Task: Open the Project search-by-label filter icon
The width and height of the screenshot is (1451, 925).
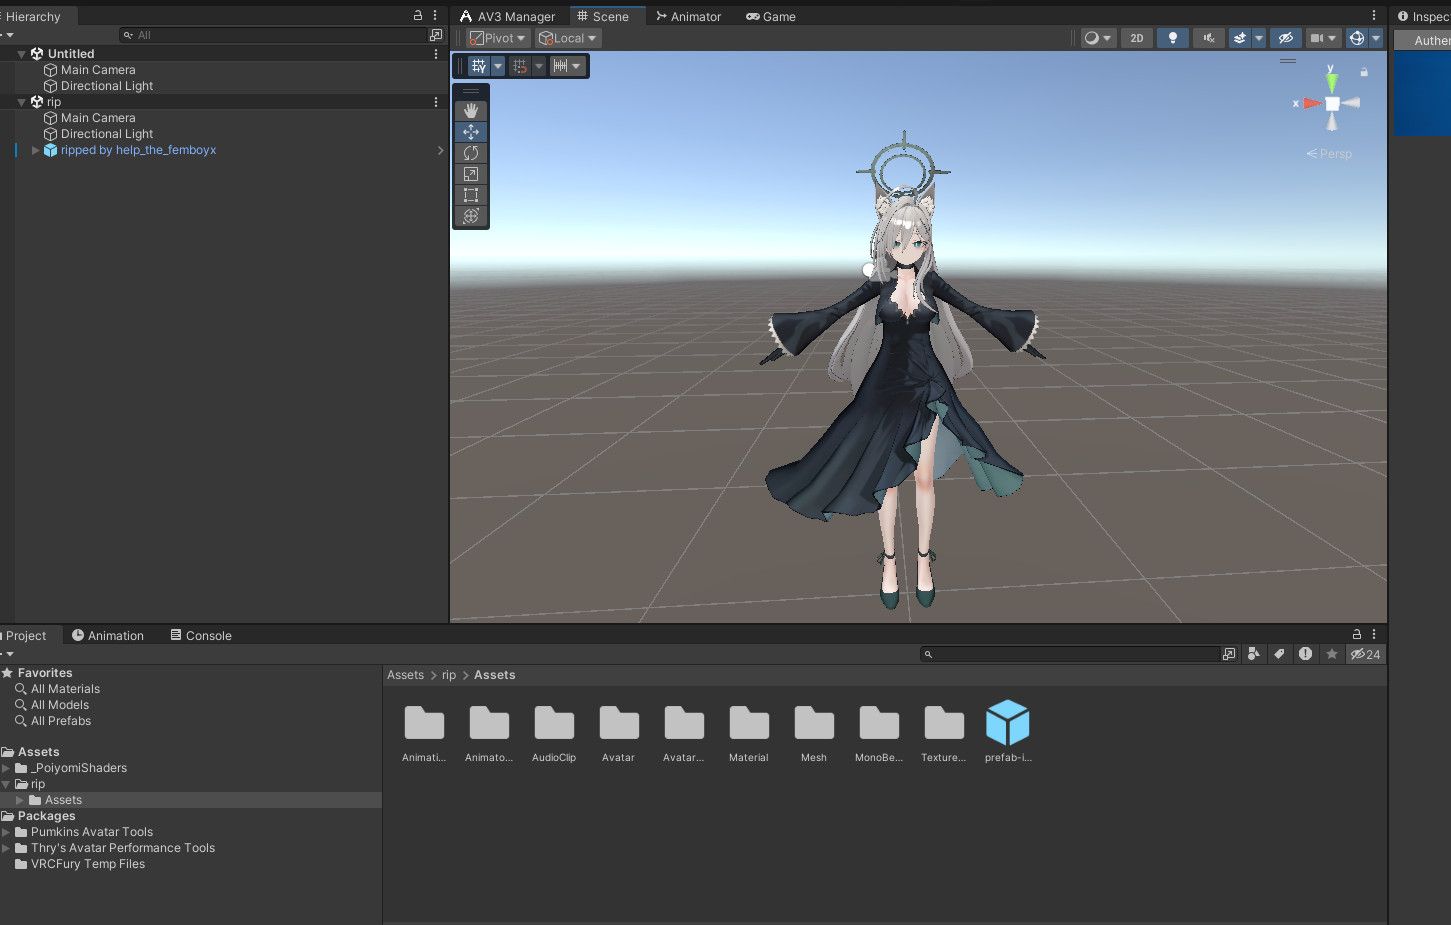Action: click(1279, 654)
